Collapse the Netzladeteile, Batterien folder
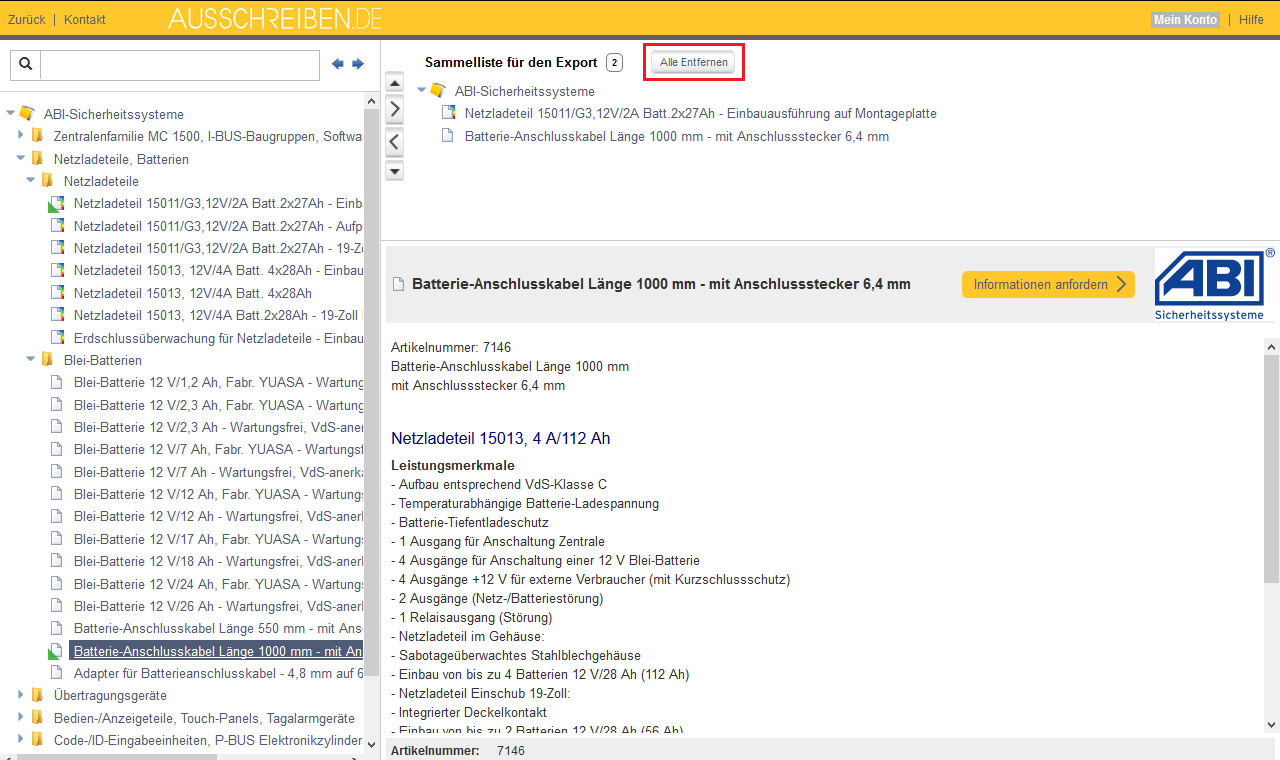Viewport: 1280px width, 760px height. (x=20, y=158)
